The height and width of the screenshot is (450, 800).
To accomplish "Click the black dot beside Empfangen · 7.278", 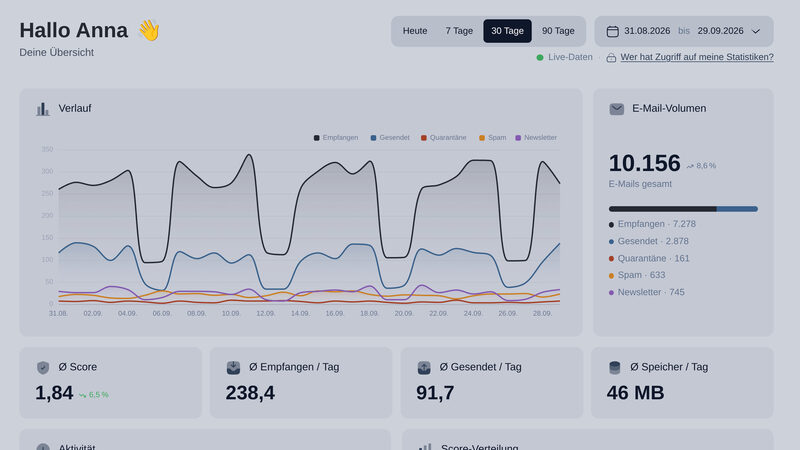I will coord(611,224).
